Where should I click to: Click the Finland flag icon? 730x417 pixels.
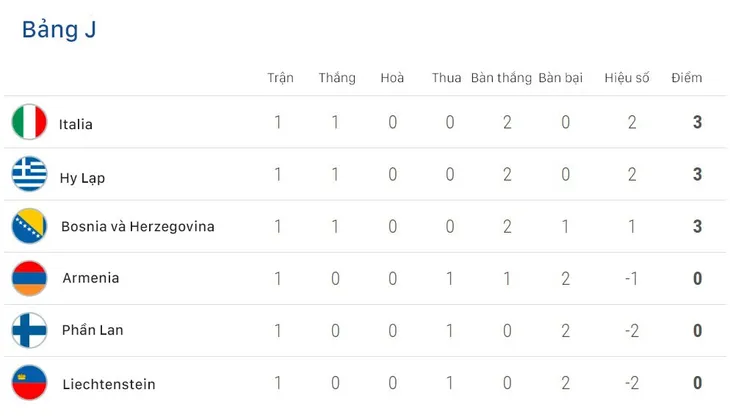pyautogui.click(x=29, y=330)
